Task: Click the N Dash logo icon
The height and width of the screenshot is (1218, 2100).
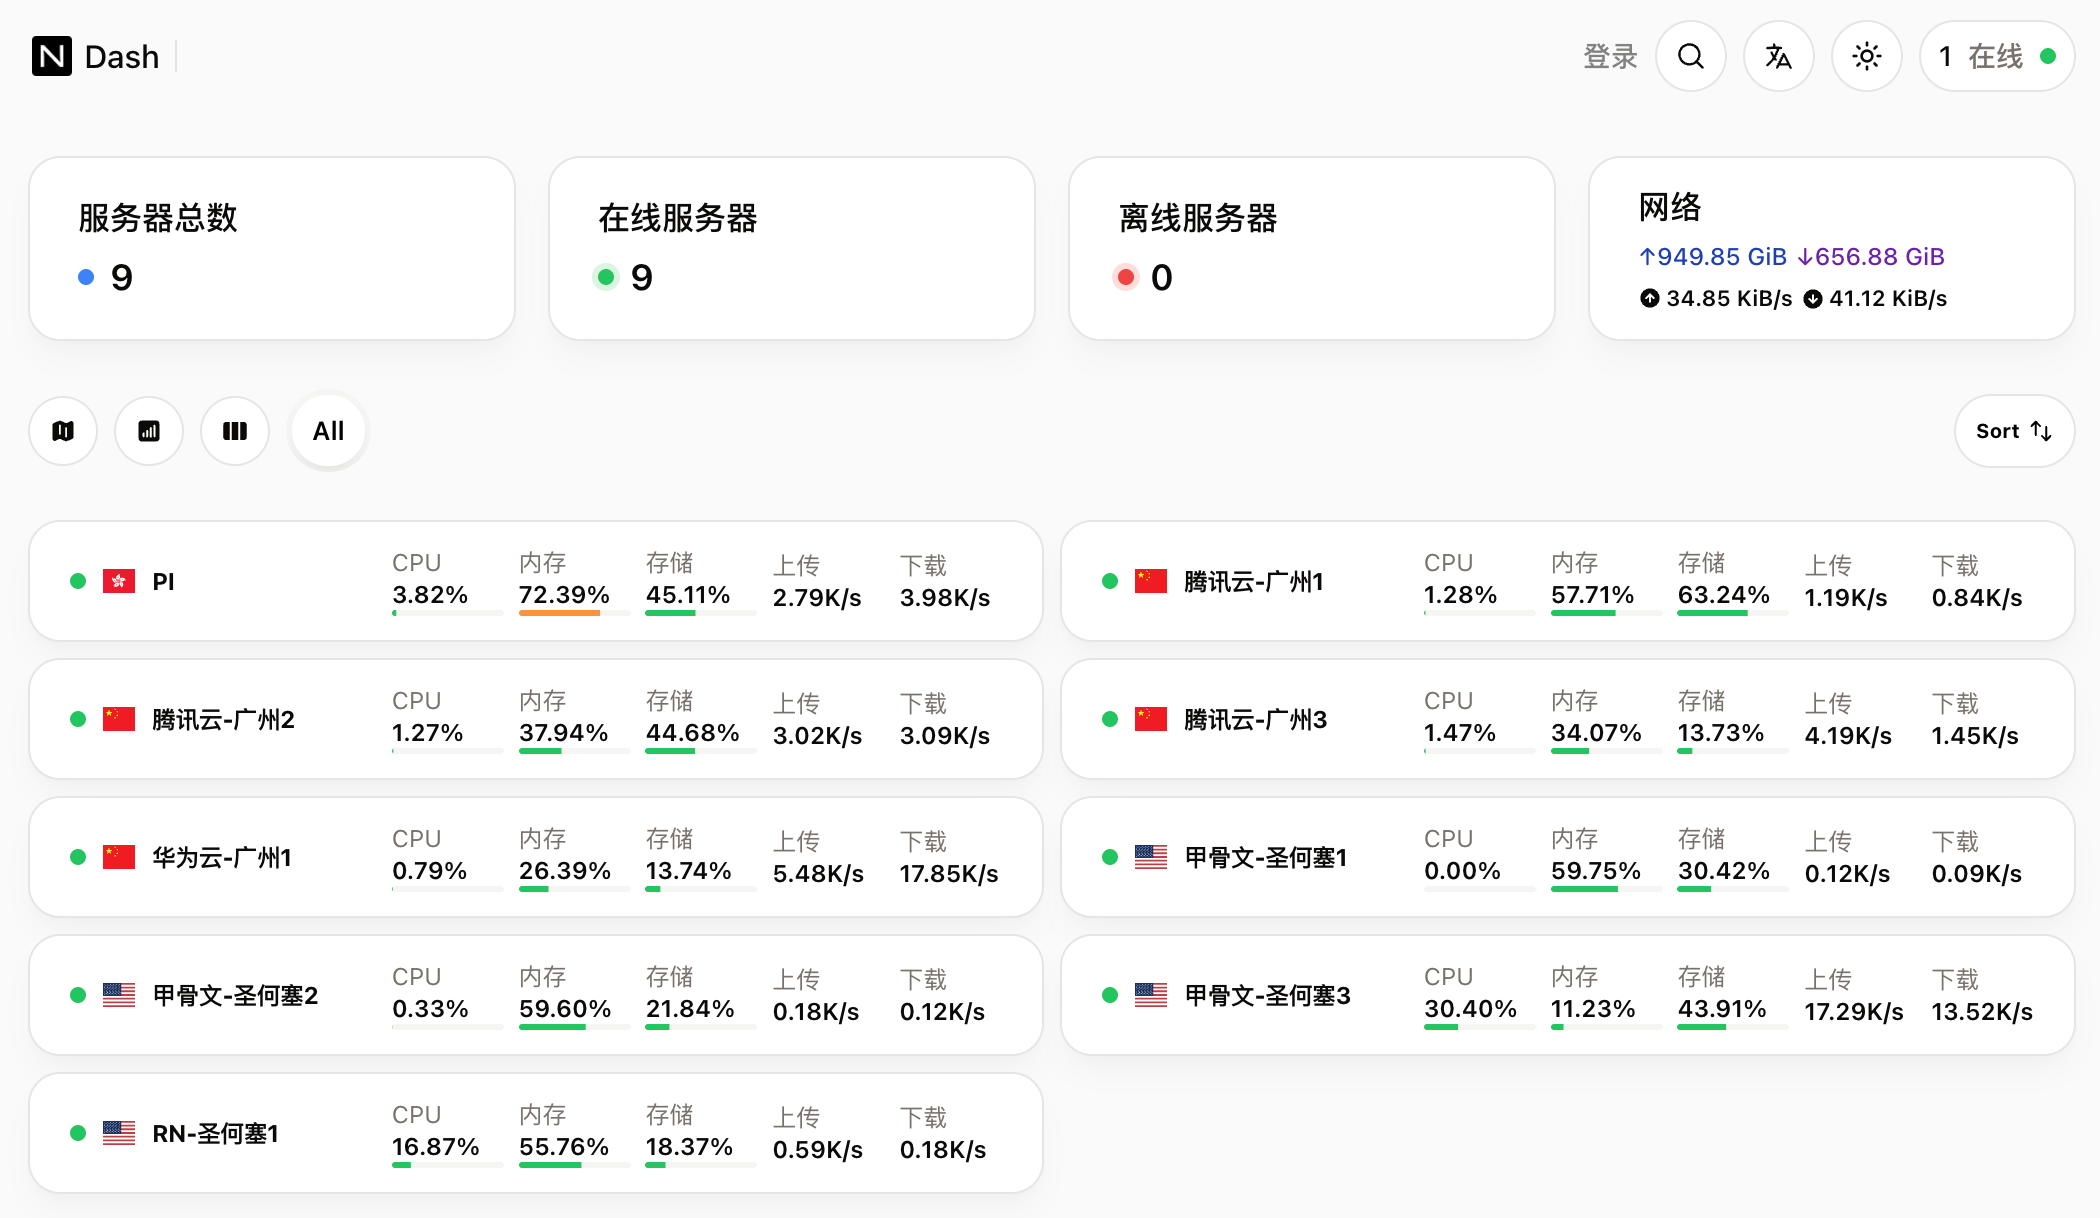Action: tap(52, 56)
